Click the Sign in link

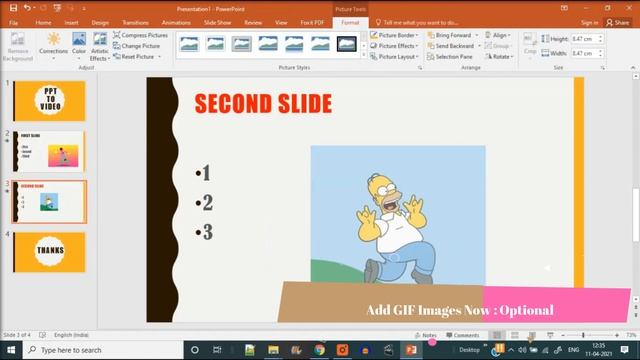point(589,22)
